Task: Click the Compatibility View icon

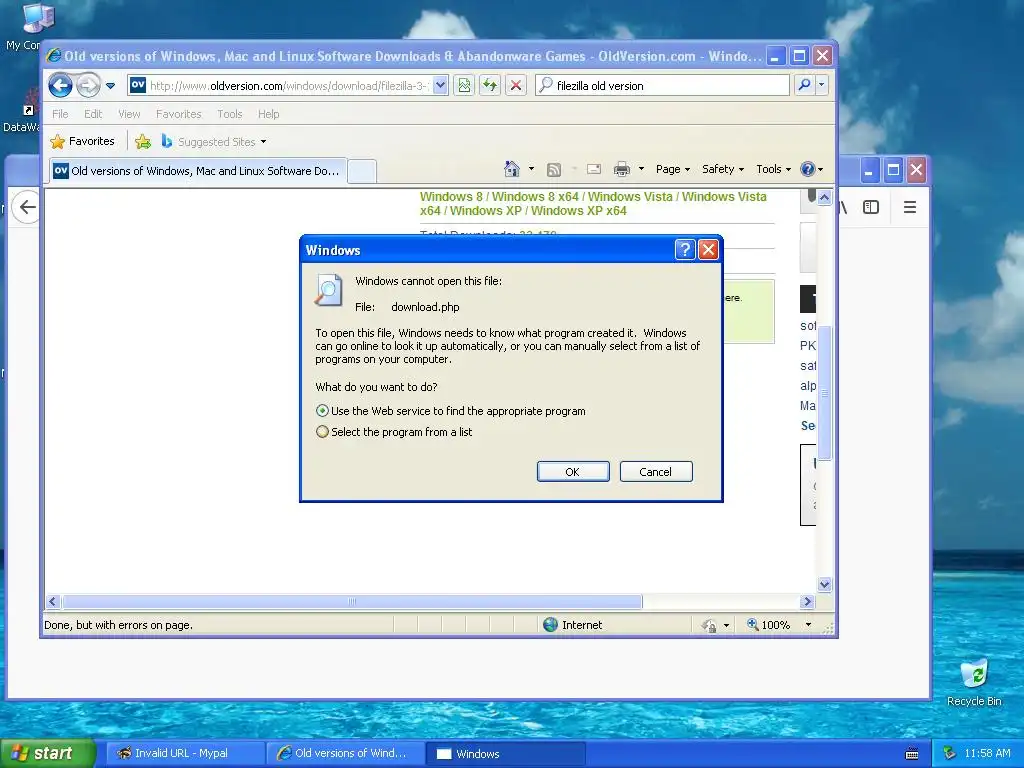Action: point(464,86)
